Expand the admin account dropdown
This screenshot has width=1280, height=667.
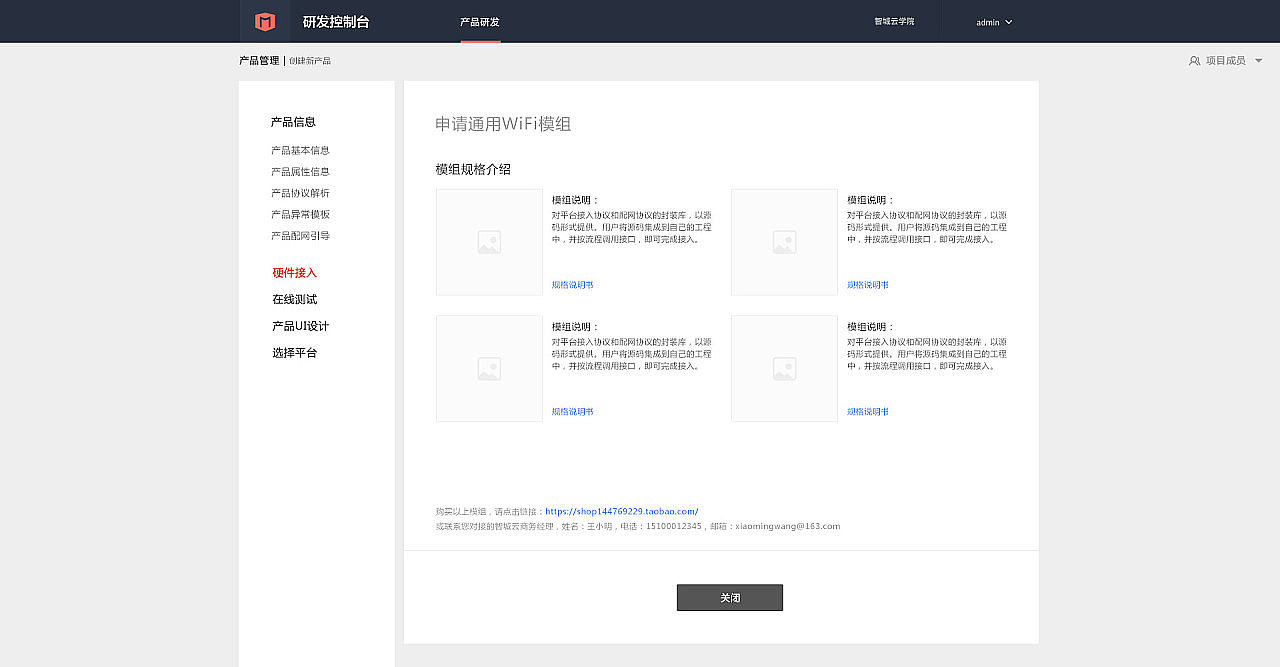click(x=994, y=21)
